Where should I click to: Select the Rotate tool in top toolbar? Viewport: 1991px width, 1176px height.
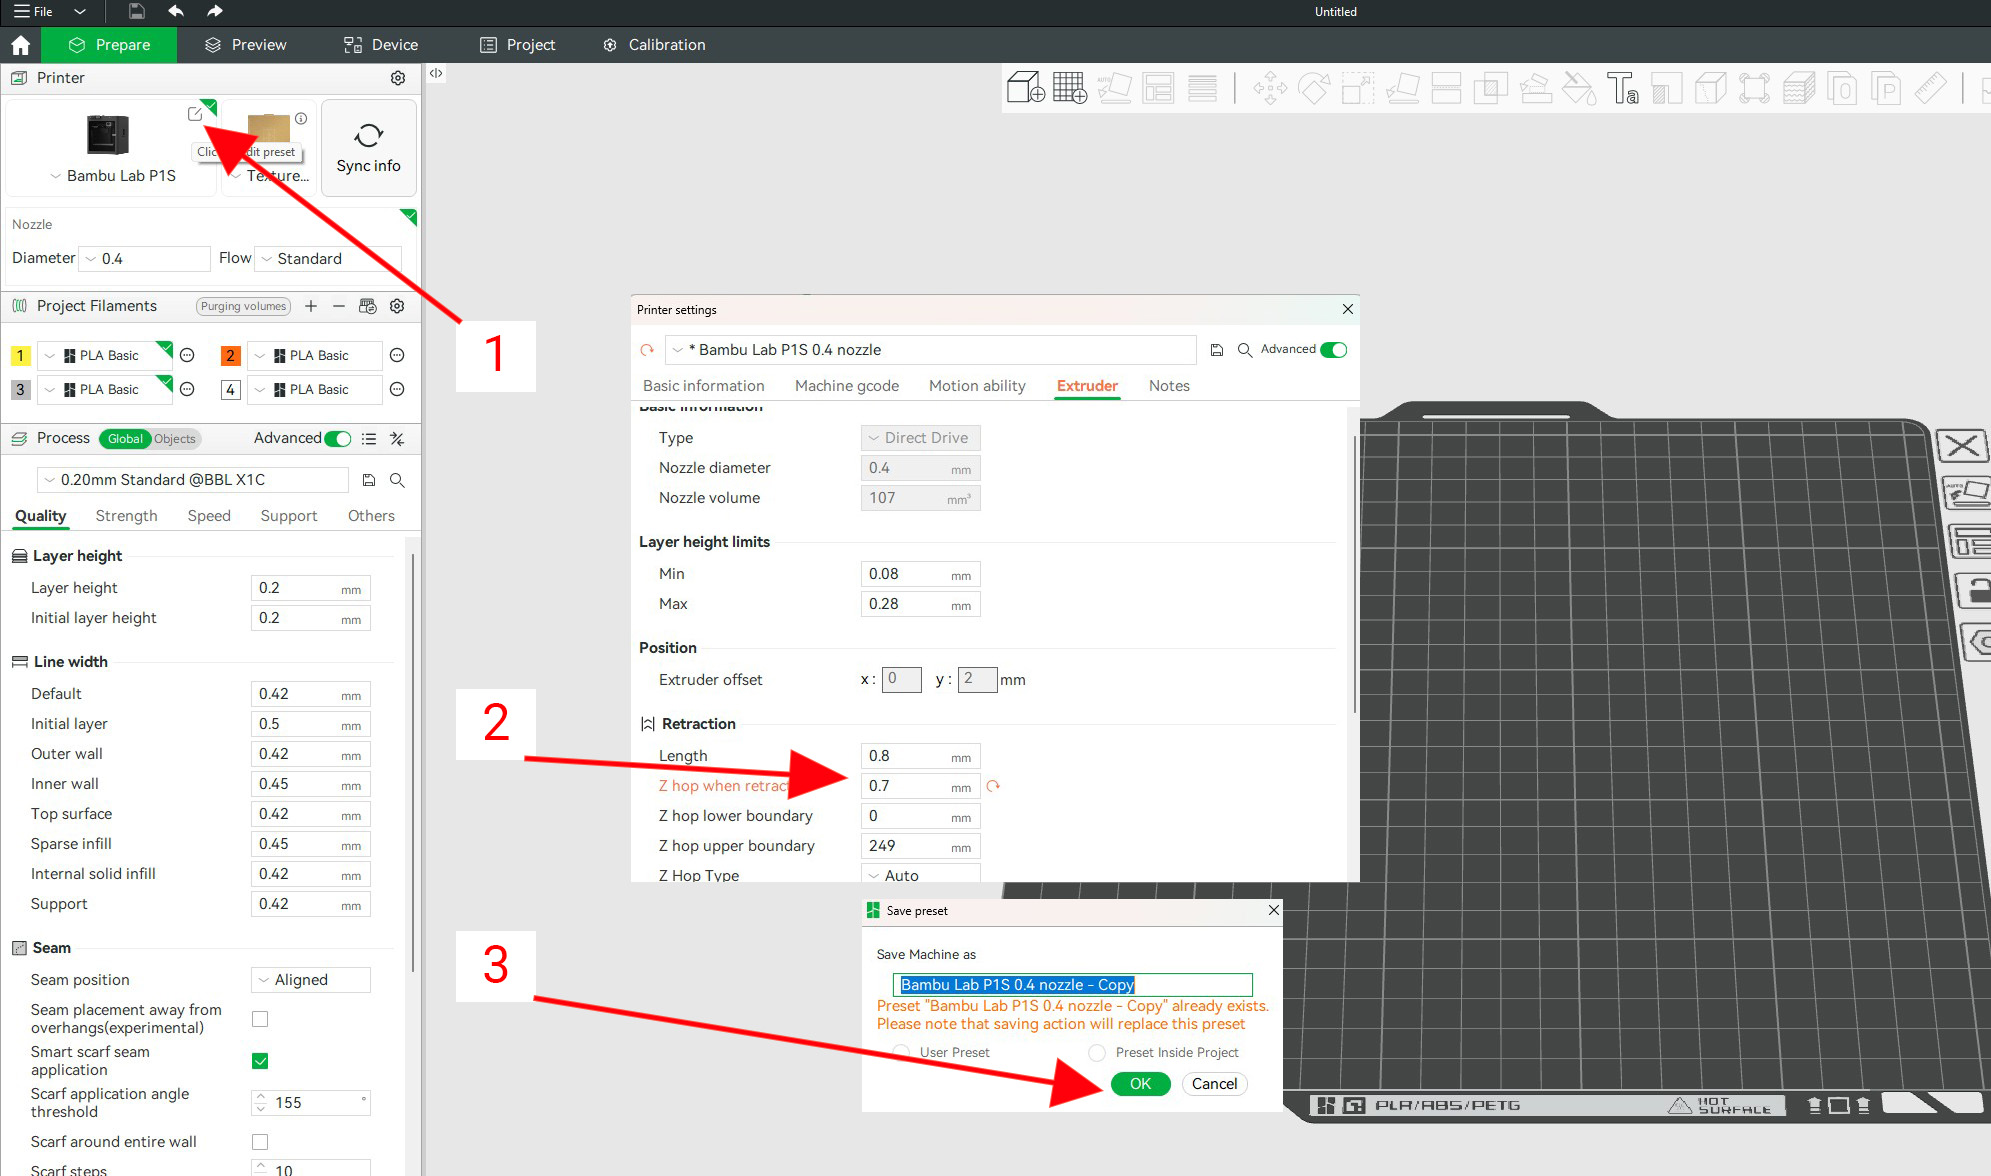pyautogui.click(x=1314, y=88)
